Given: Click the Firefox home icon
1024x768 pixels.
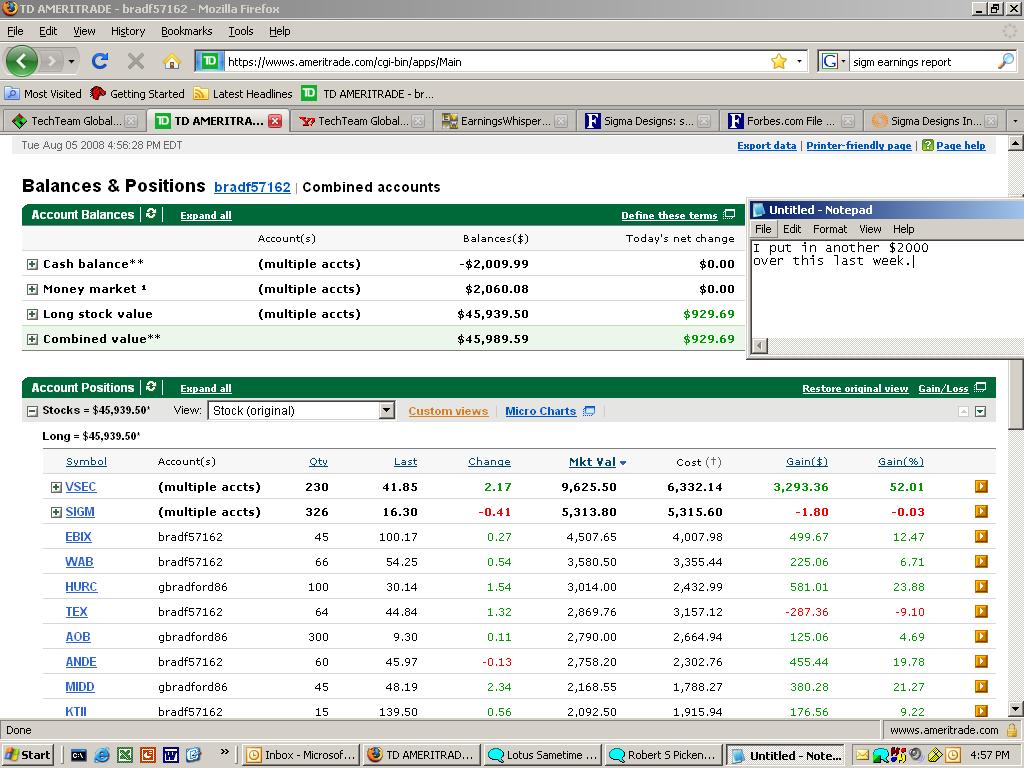Looking at the screenshot, I should point(171,61).
